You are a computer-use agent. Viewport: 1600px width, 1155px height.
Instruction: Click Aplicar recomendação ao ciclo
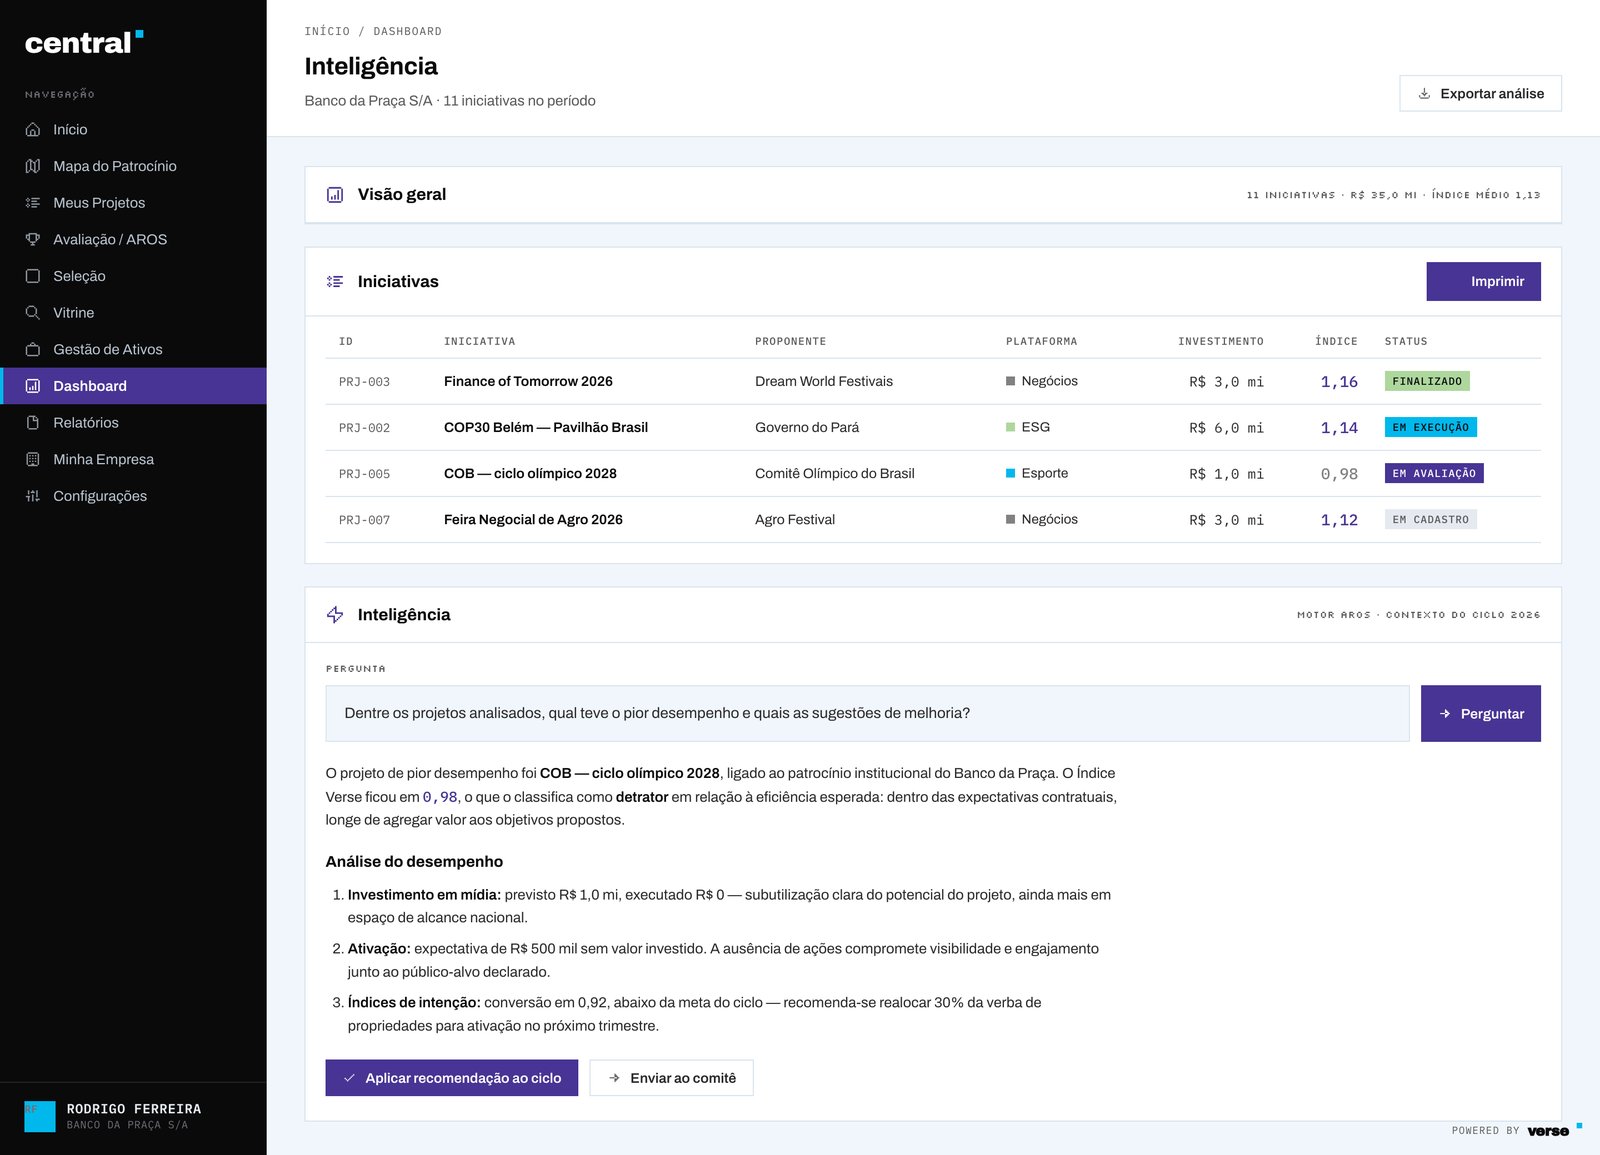pyautogui.click(x=452, y=1078)
